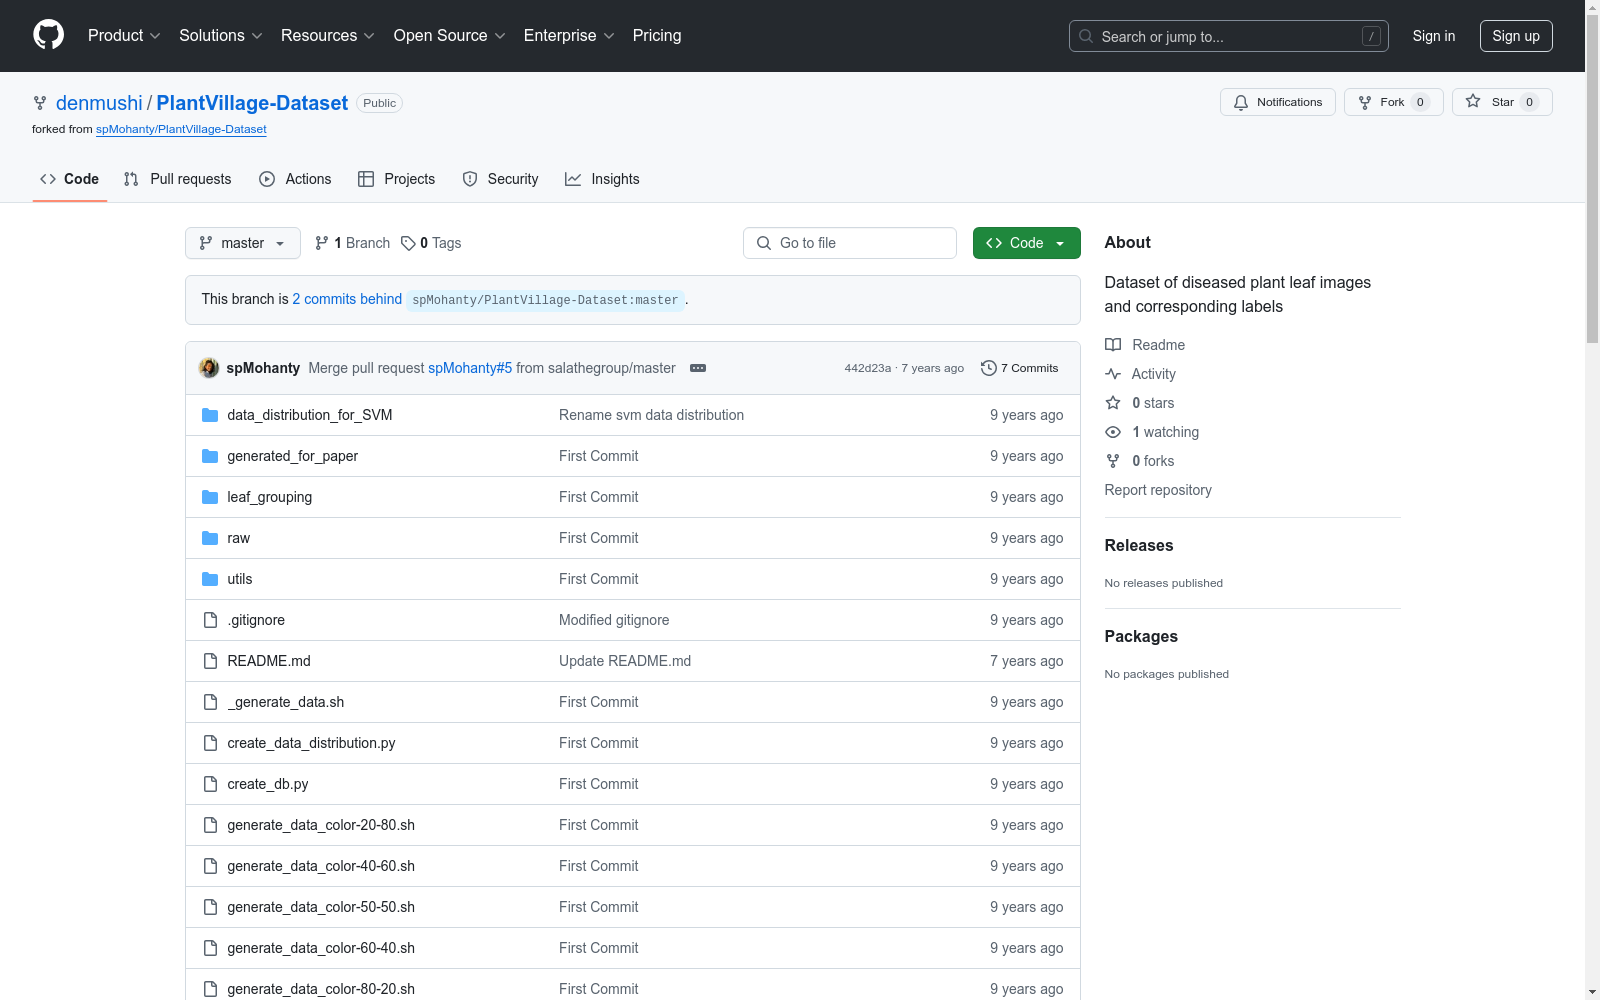Click the branch icon beside 1 Branch
Screen dimensions: 1600x1000
click(x=321, y=243)
